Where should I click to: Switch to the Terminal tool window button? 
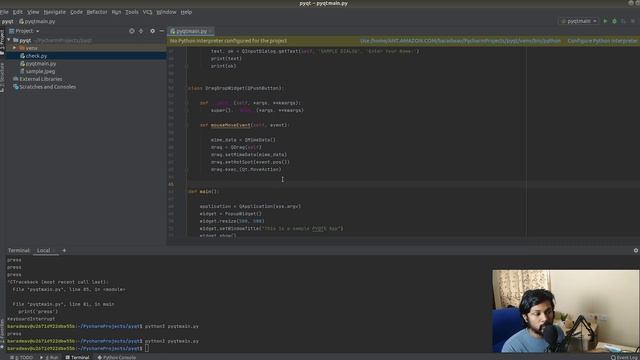click(77, 357)
